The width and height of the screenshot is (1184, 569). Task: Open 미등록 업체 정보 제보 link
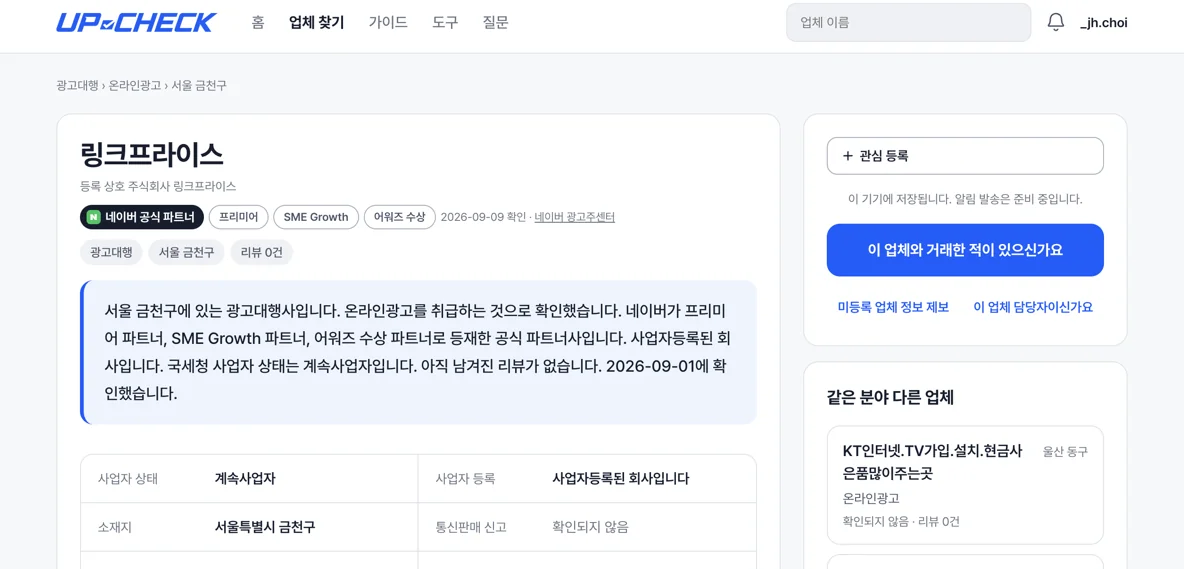[x=893, y=307]
